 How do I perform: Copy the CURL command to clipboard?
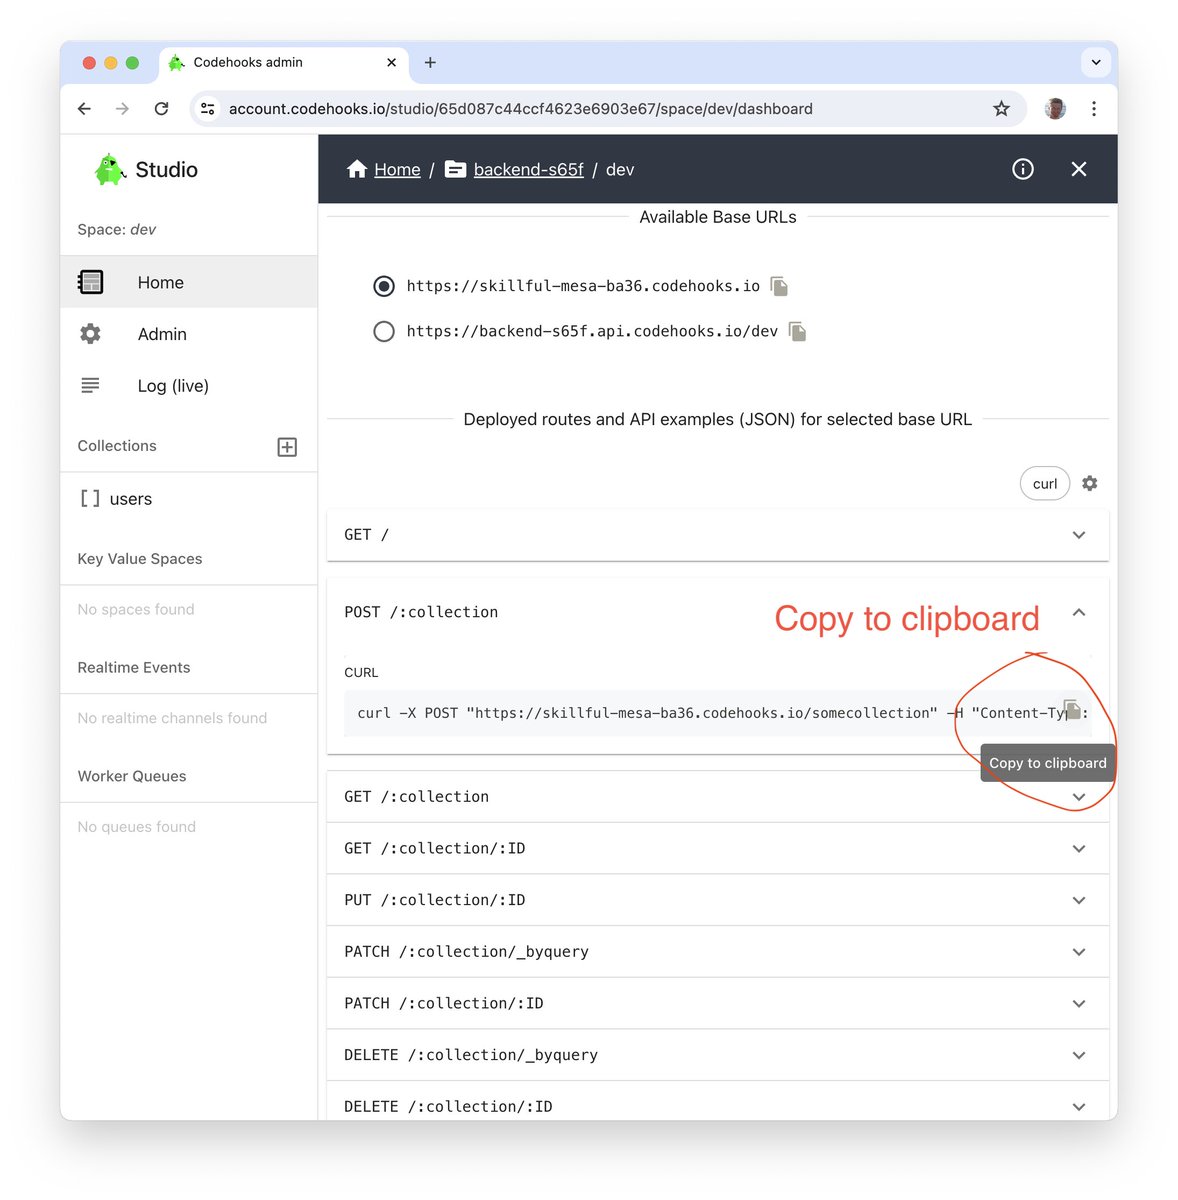(1072, 710)
